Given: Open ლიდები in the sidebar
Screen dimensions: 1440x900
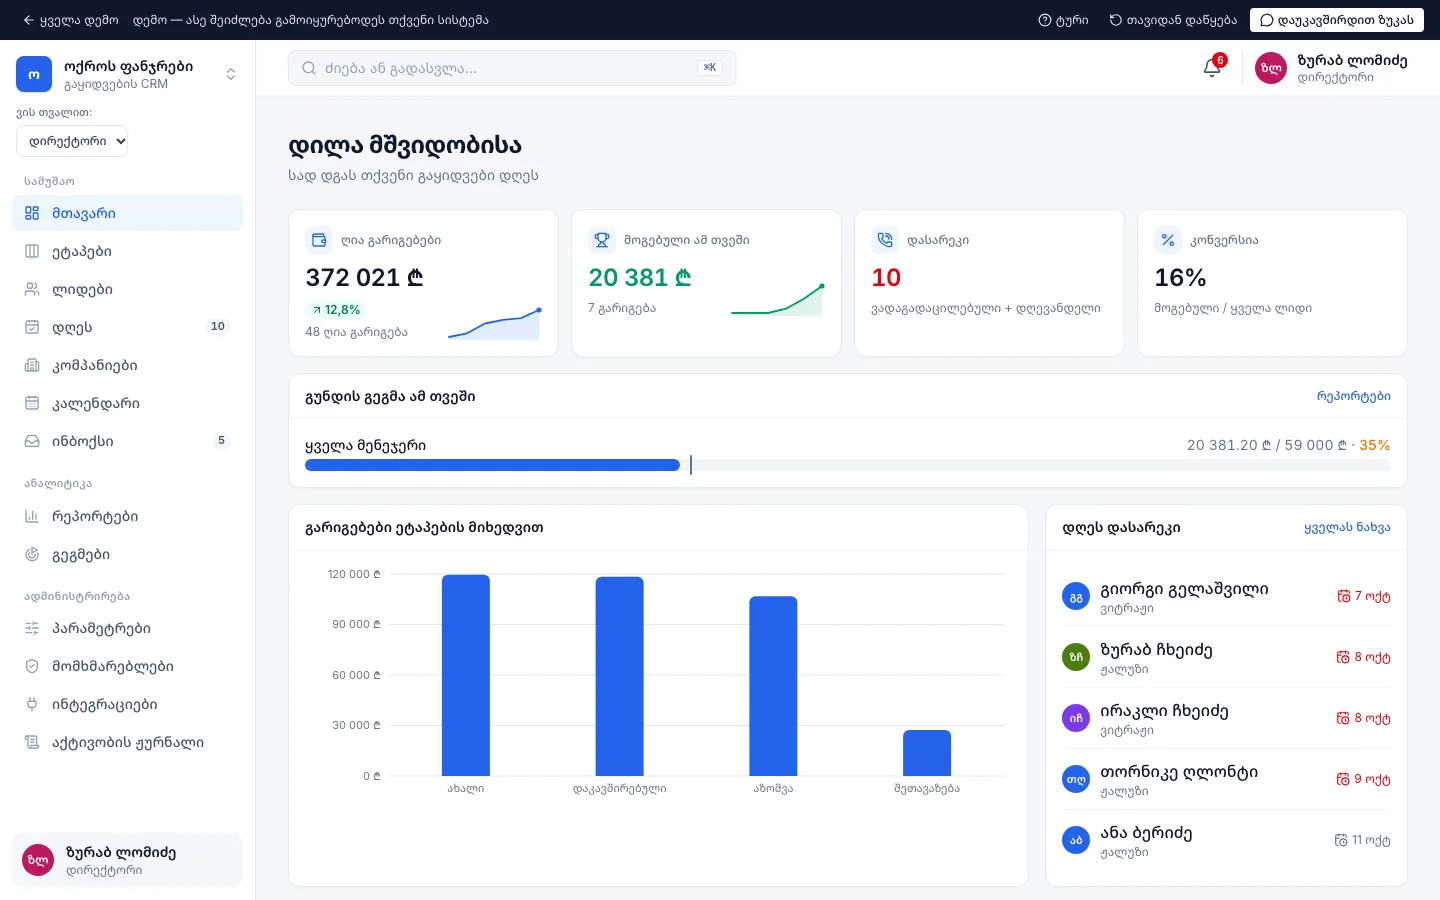Looking at the screenshot, I should click(127, 289).
